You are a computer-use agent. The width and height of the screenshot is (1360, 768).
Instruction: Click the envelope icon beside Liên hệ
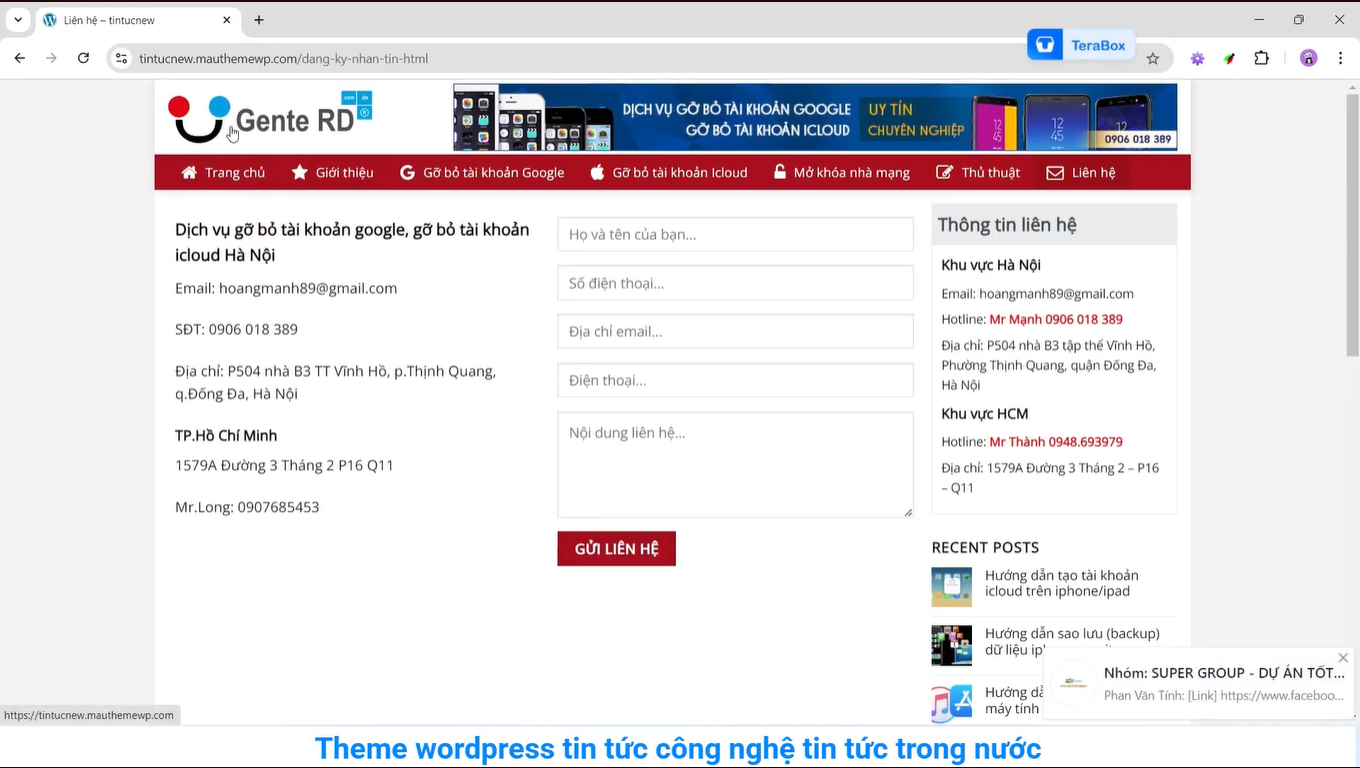(x=1055, y=172)
